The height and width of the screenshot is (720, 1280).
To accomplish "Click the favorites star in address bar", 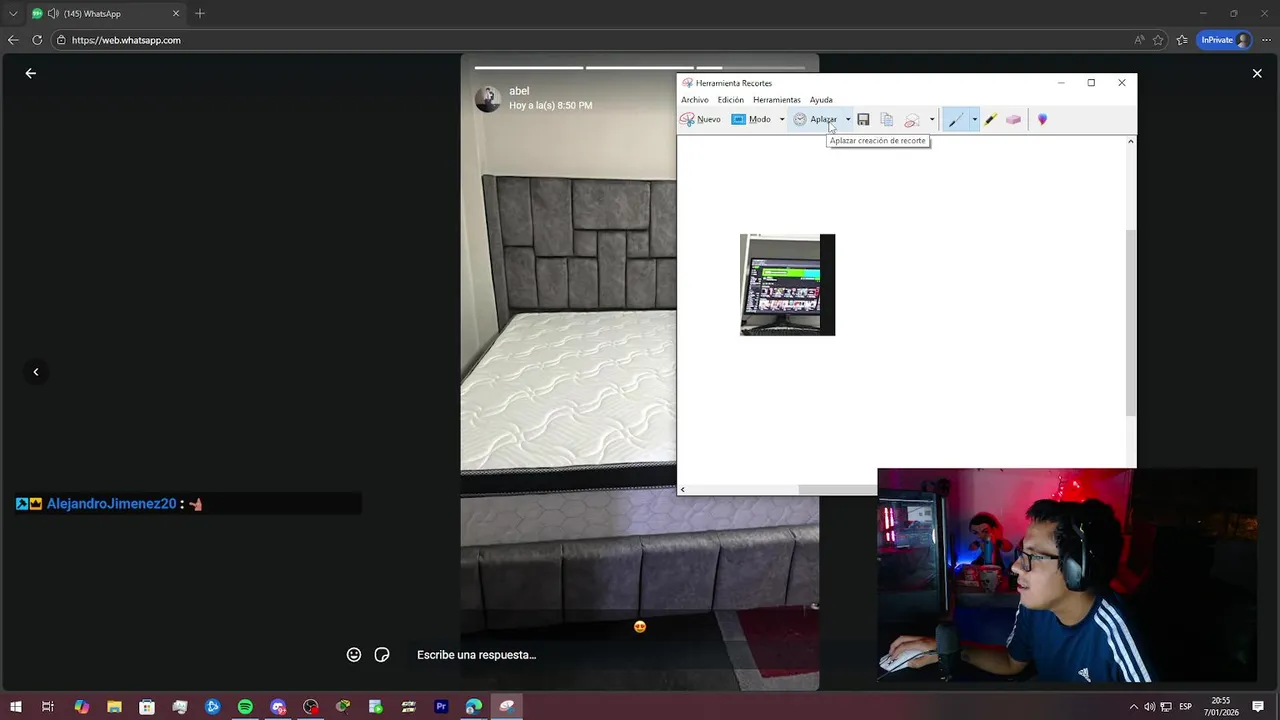I will tap(1158, 40).
